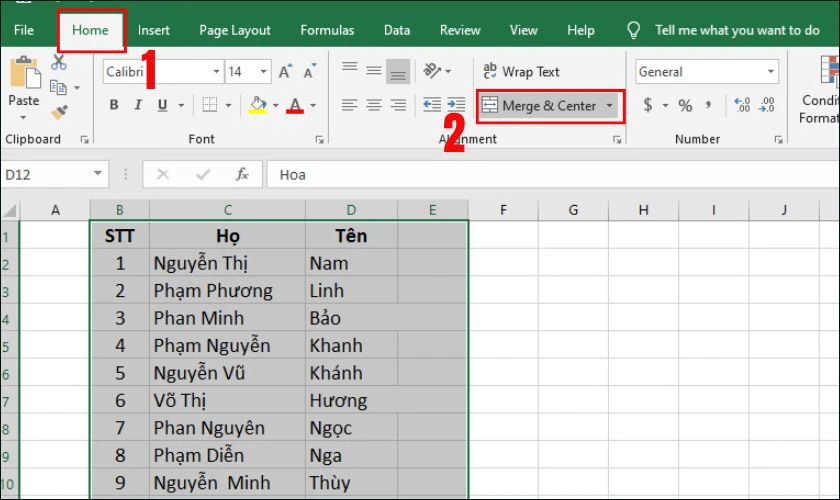Click formula bar showing Hoa

tap(553, 174)
